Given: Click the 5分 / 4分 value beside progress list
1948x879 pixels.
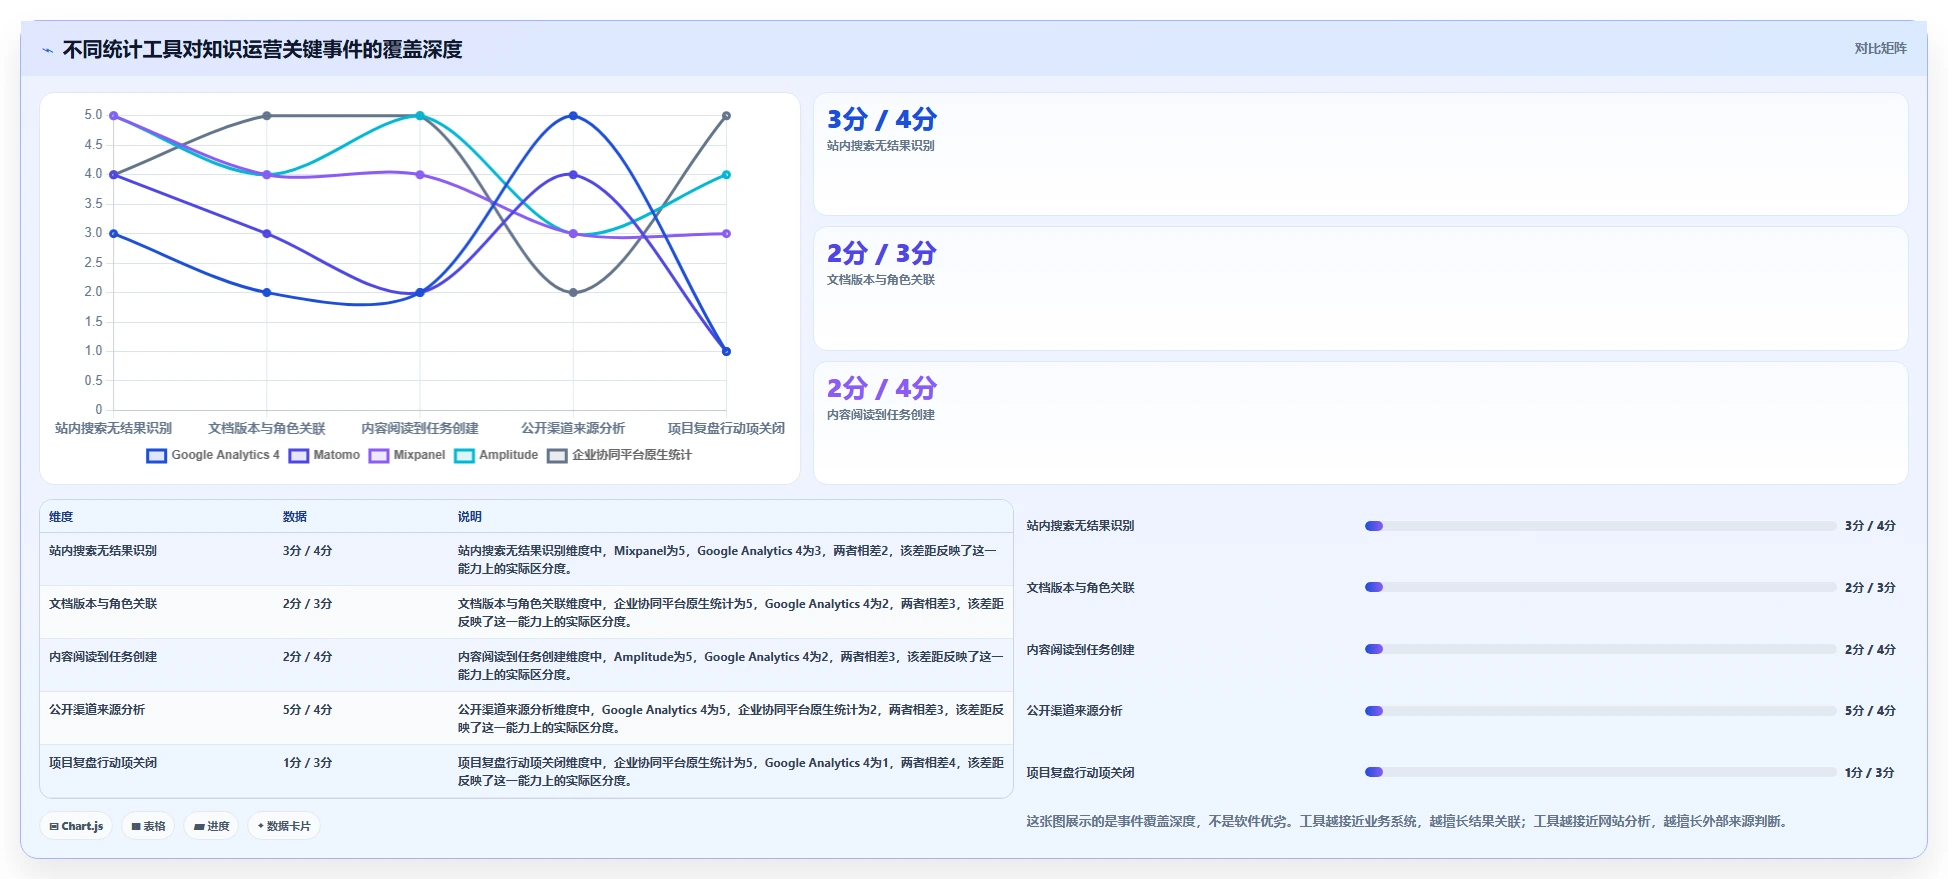Looking at the screenshot, I should [x=1870, y=711].
